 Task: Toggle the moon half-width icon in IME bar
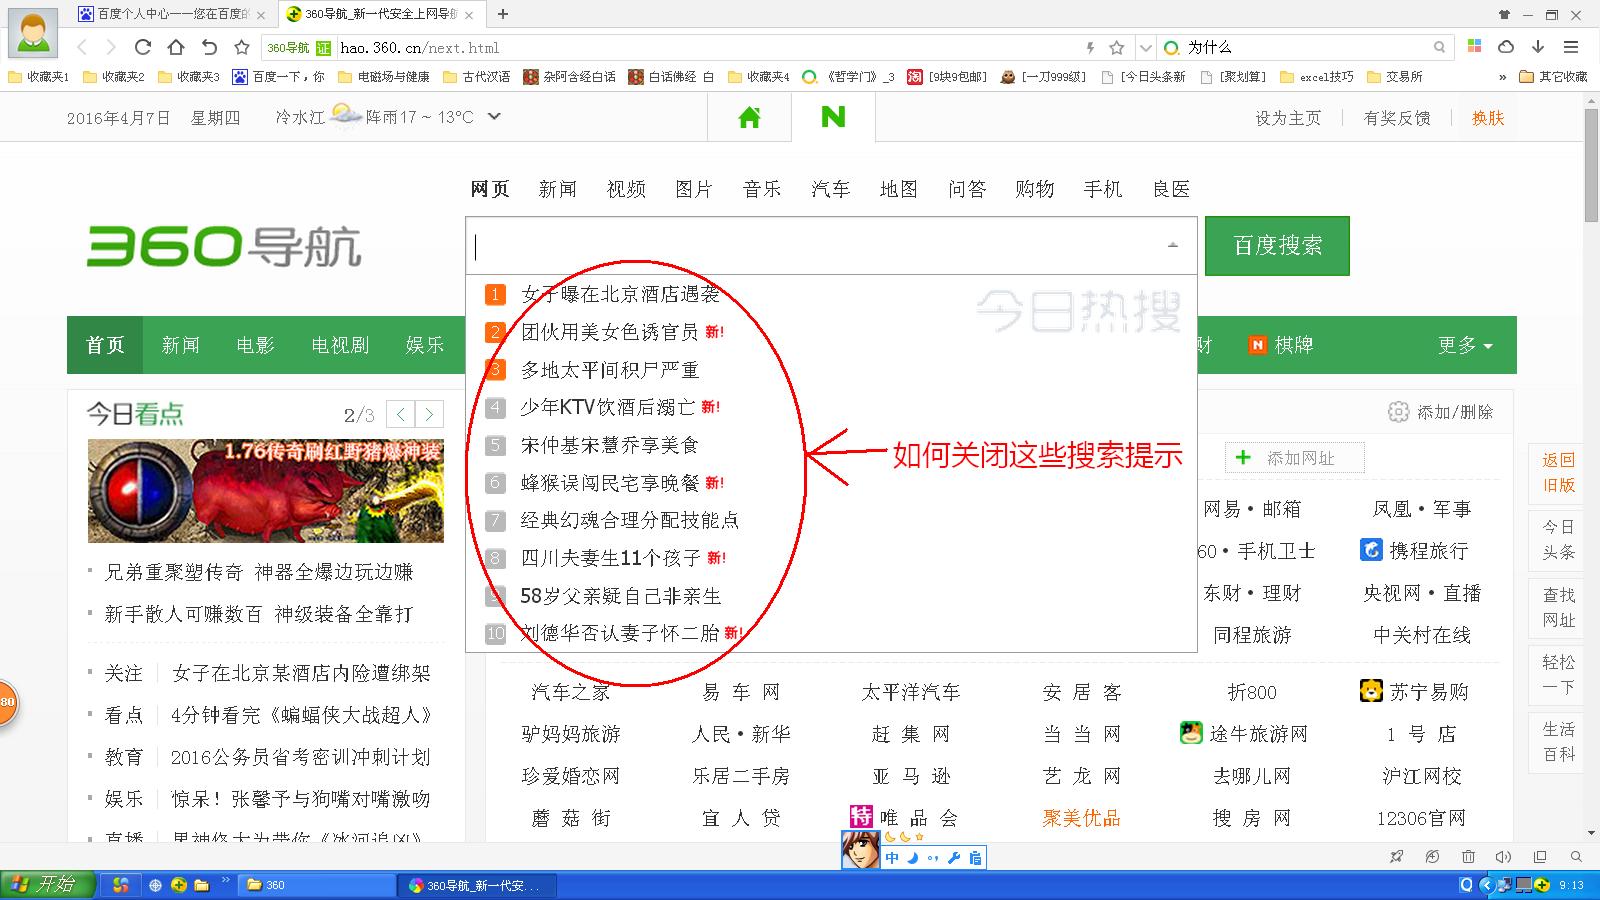[x=912, y=858]
